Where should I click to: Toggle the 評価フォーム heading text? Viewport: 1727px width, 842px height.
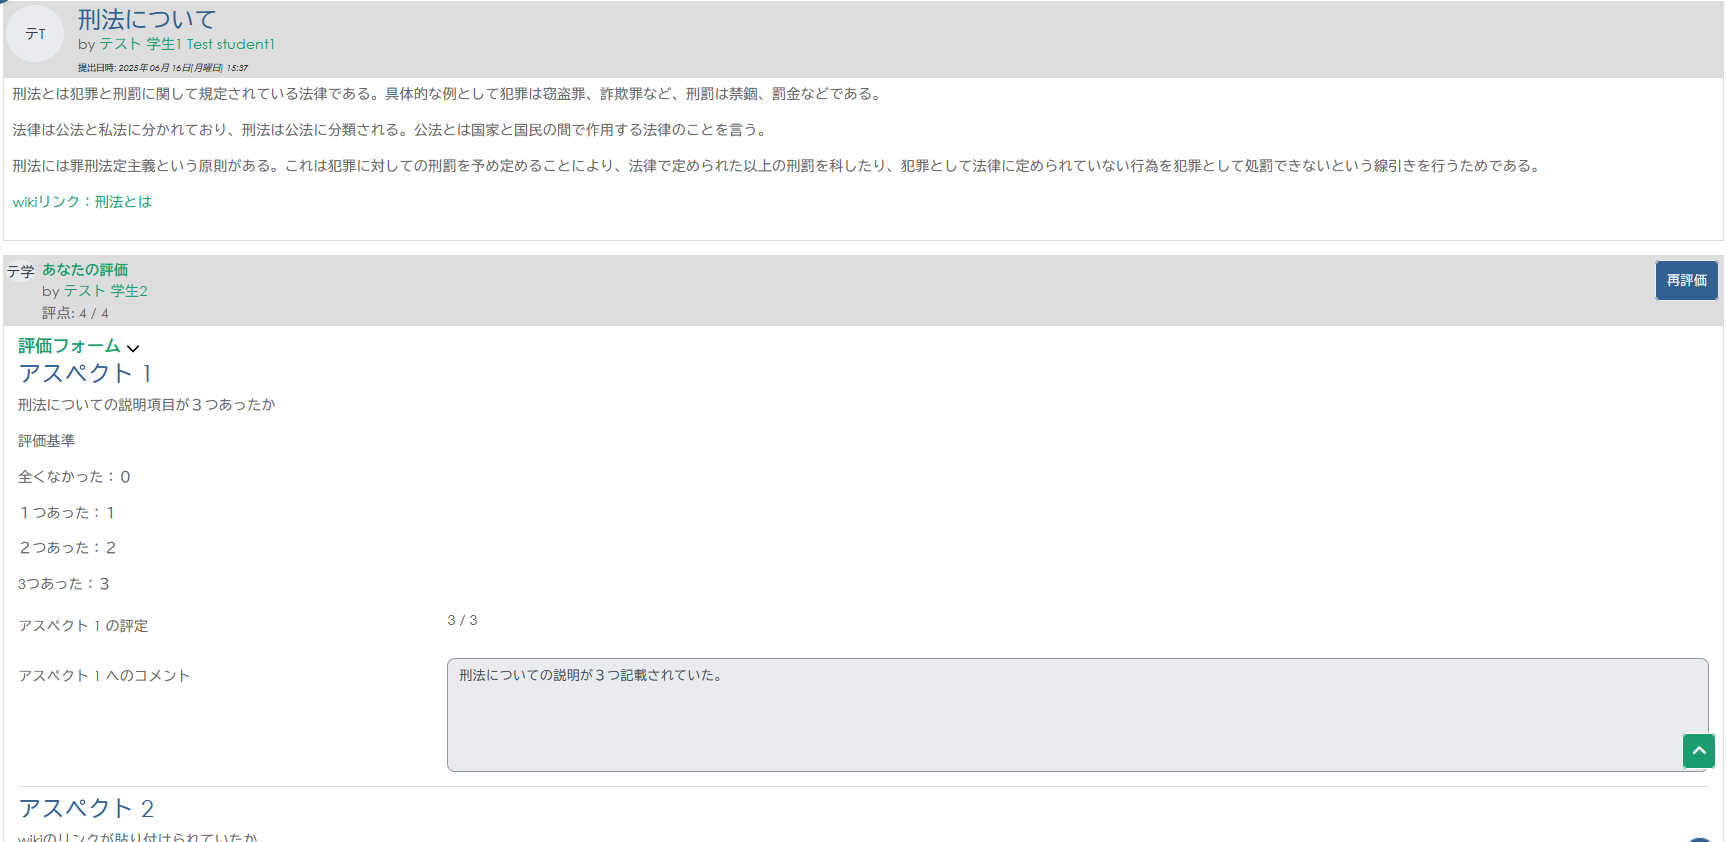tap(69, 346)
